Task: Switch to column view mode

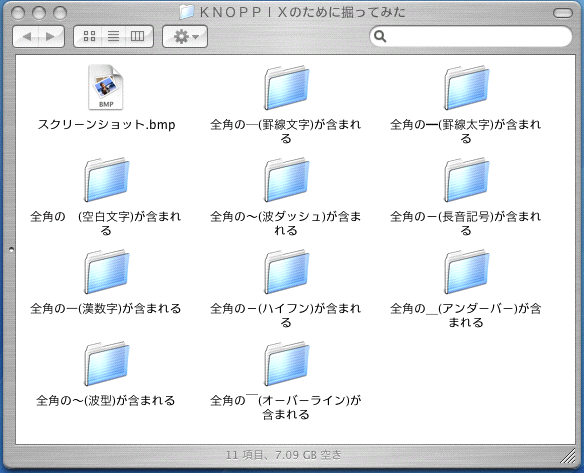Action: click(x=138, y=36)
